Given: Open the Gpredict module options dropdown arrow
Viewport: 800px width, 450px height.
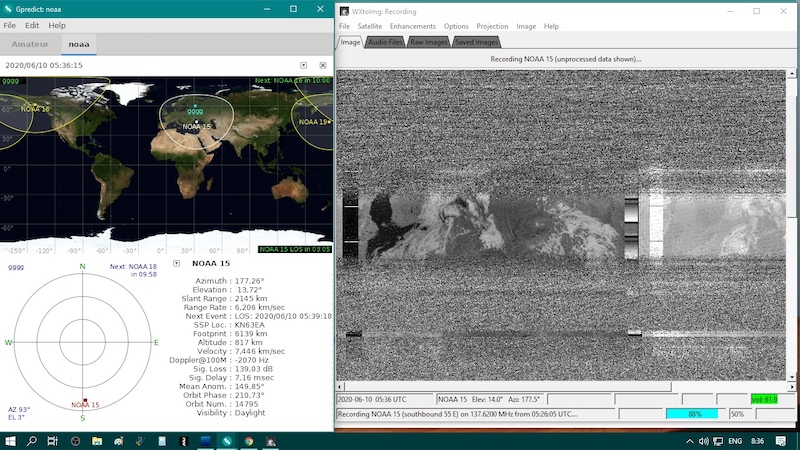Looking at the screenshot, I should (x=303, y=65).
